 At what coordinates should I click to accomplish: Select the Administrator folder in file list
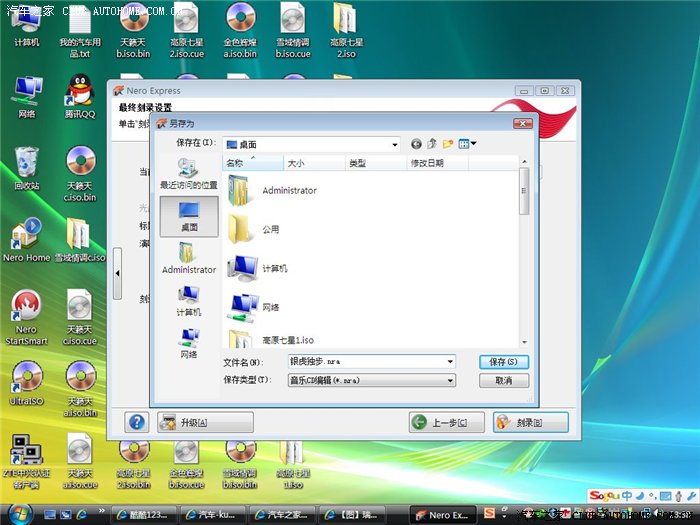[x=272, y=191]
